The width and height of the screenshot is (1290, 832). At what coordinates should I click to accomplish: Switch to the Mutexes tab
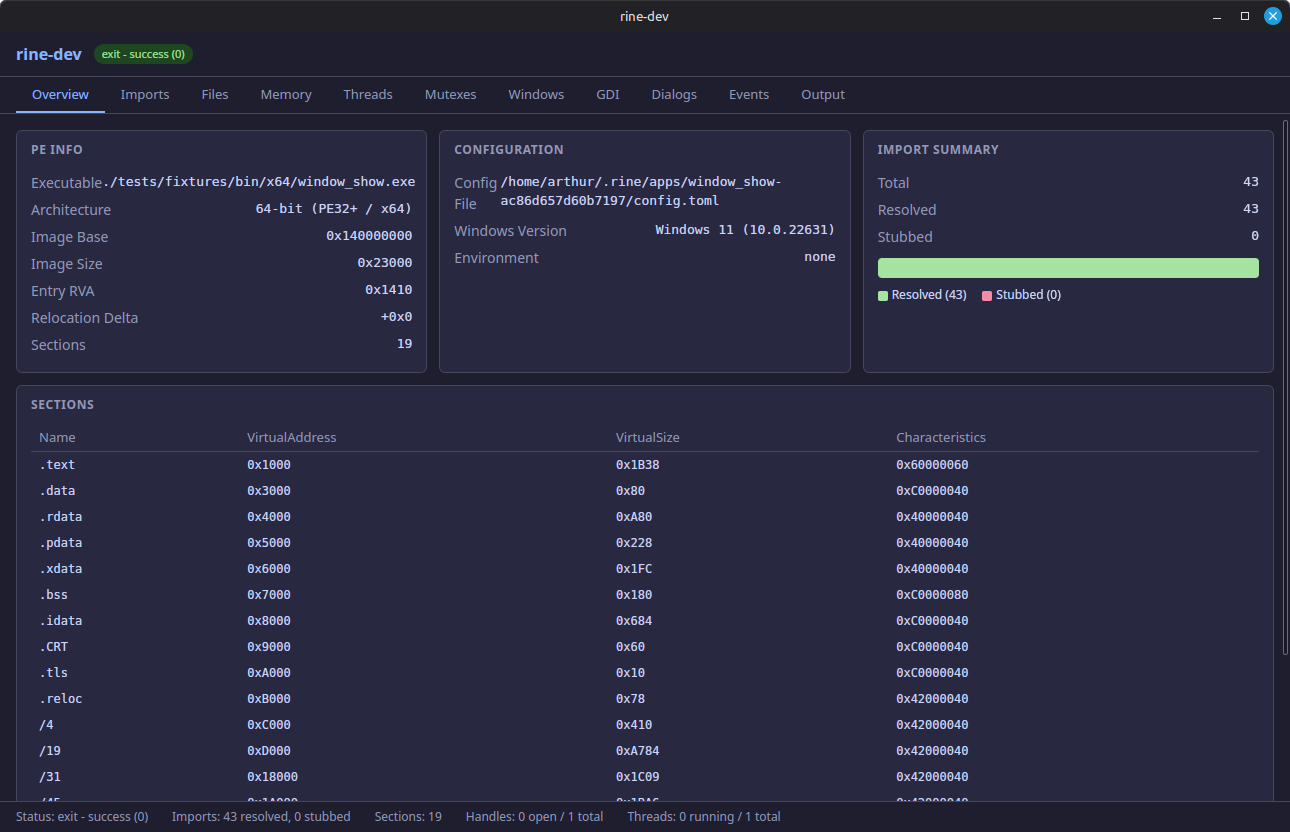450,94
